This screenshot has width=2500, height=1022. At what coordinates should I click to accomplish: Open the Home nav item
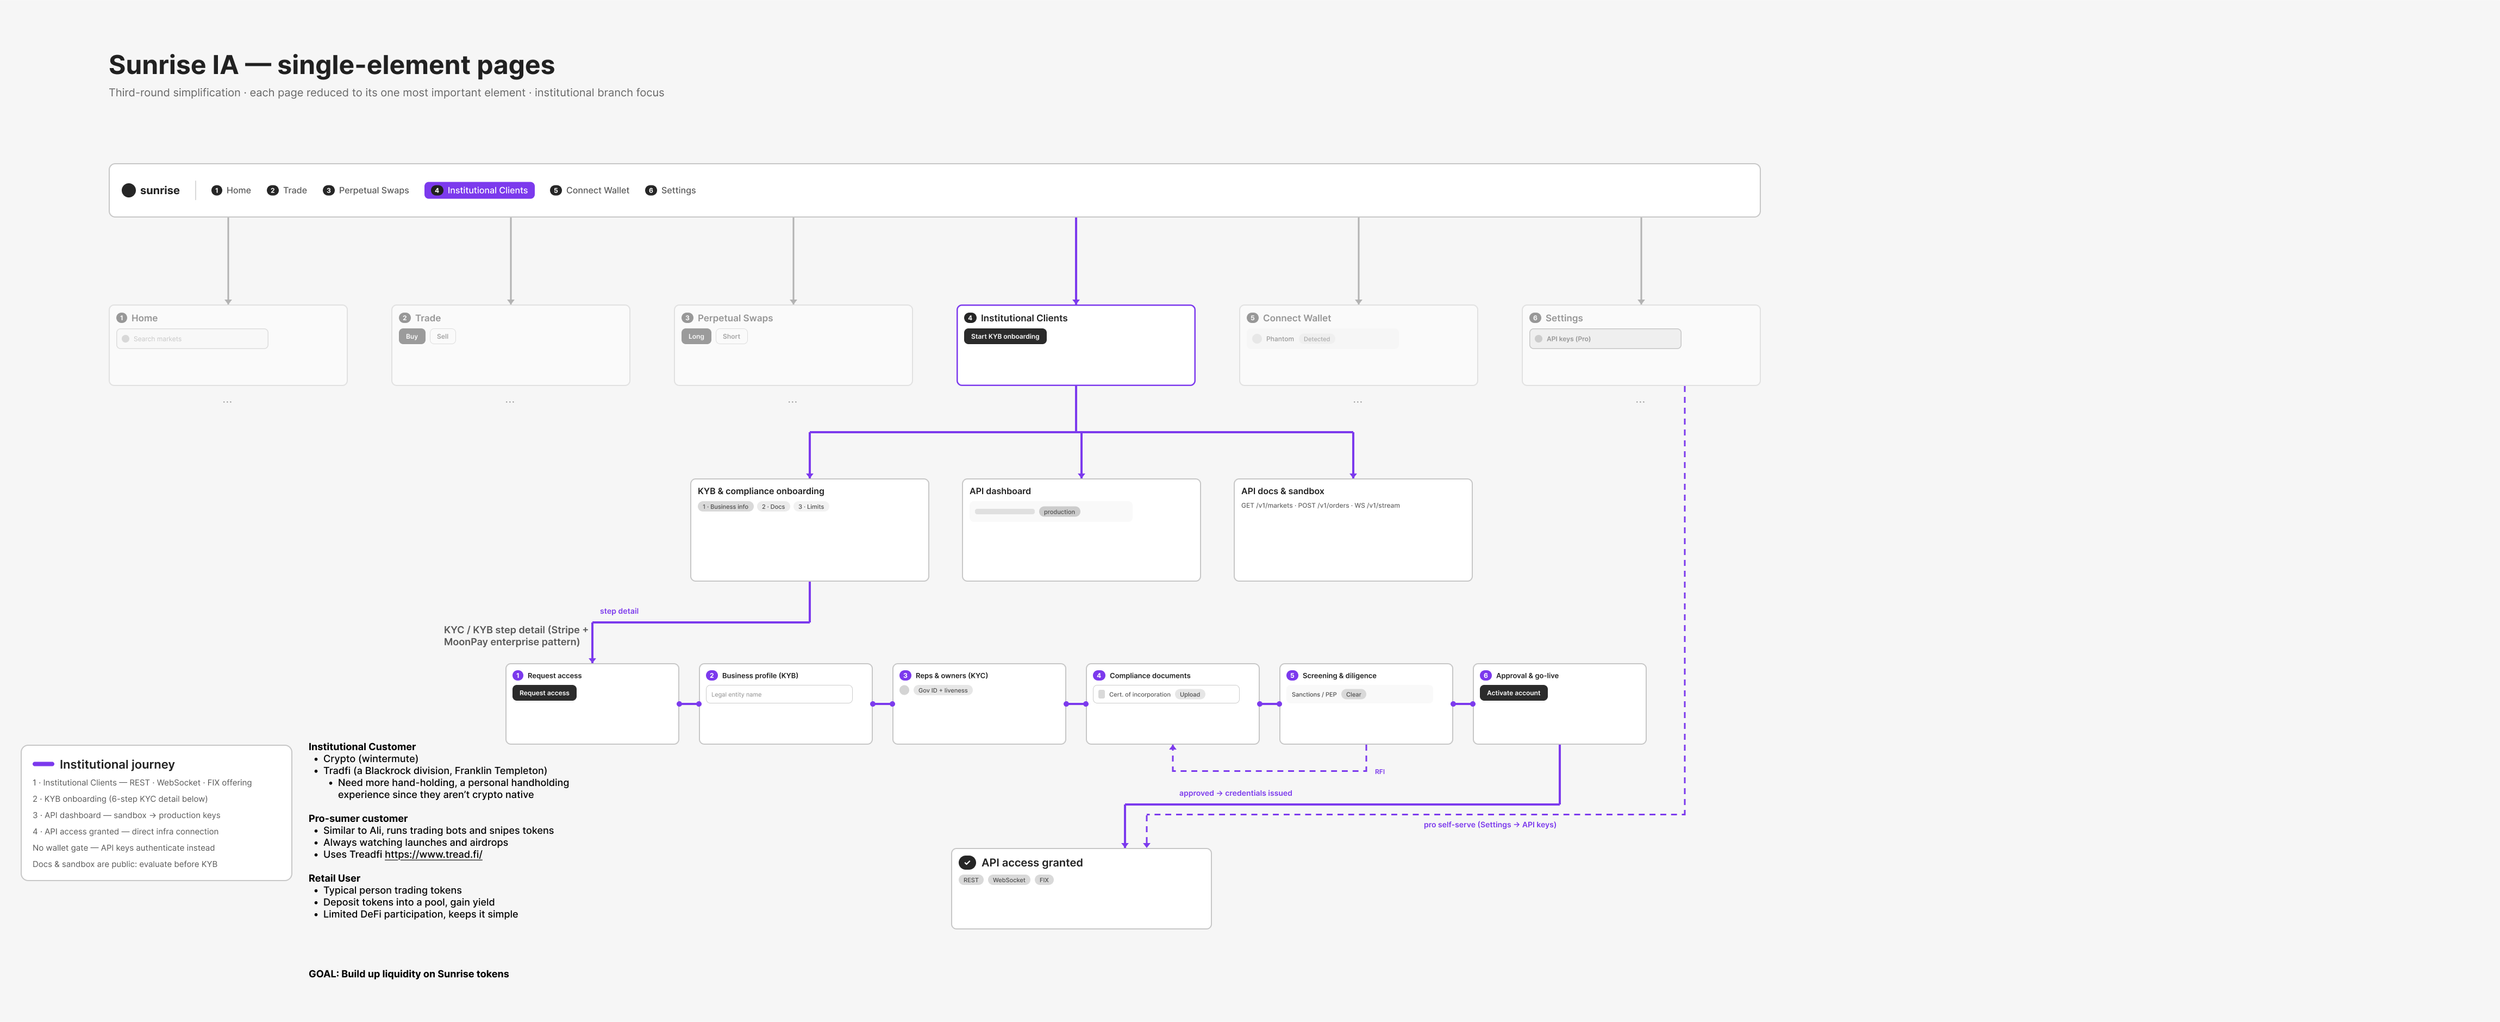tap(231, 190)
